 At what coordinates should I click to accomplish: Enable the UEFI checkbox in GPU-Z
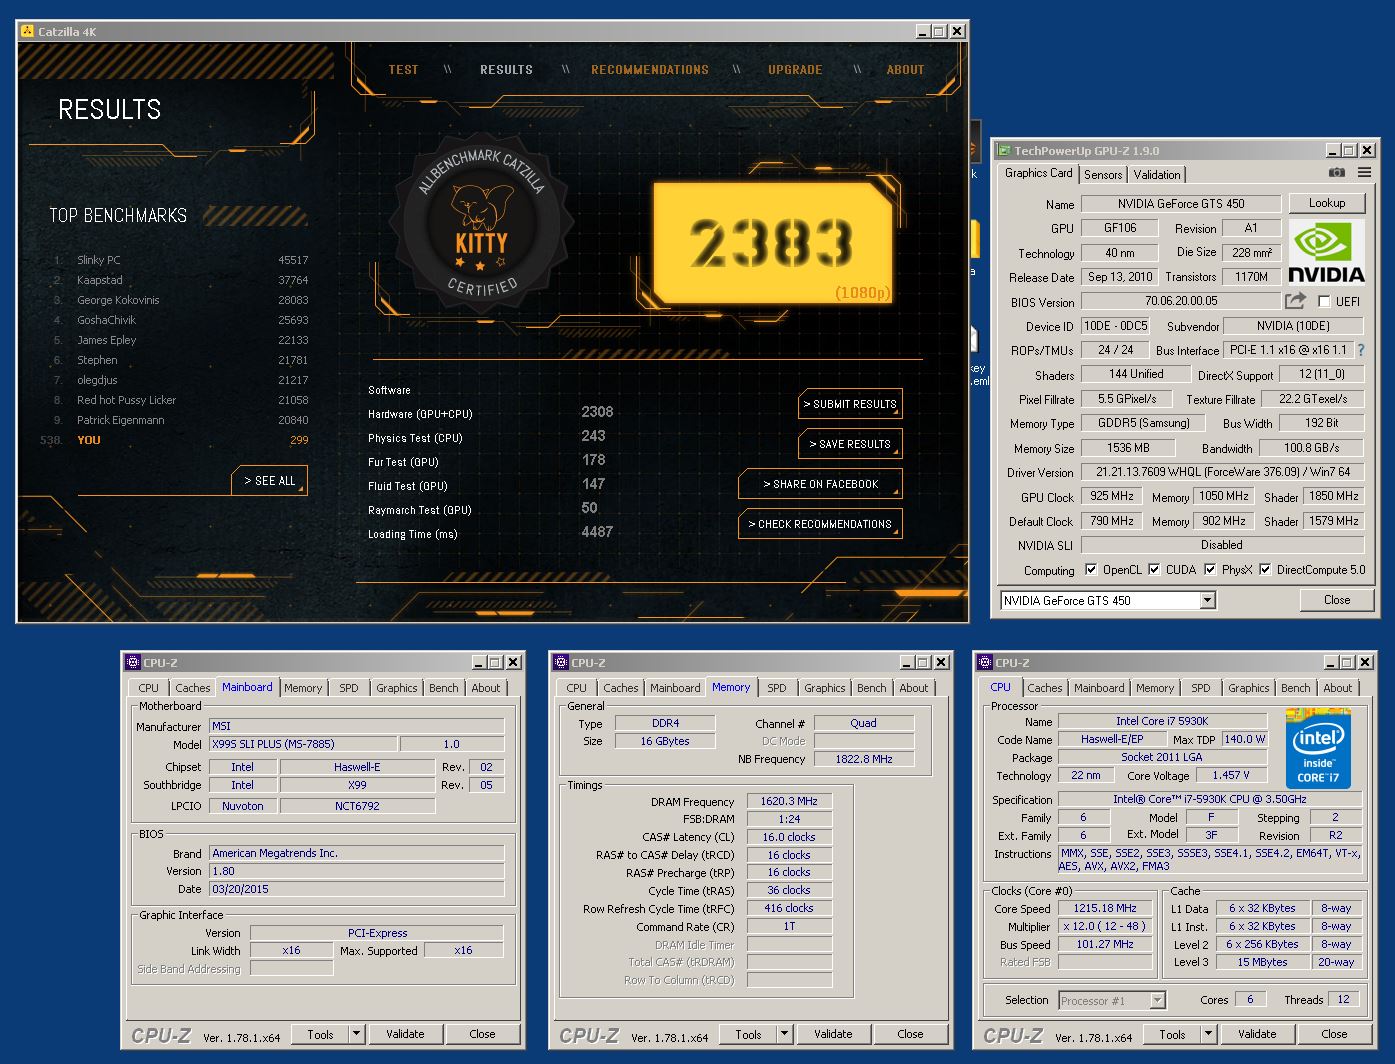tap(1324, 301)
